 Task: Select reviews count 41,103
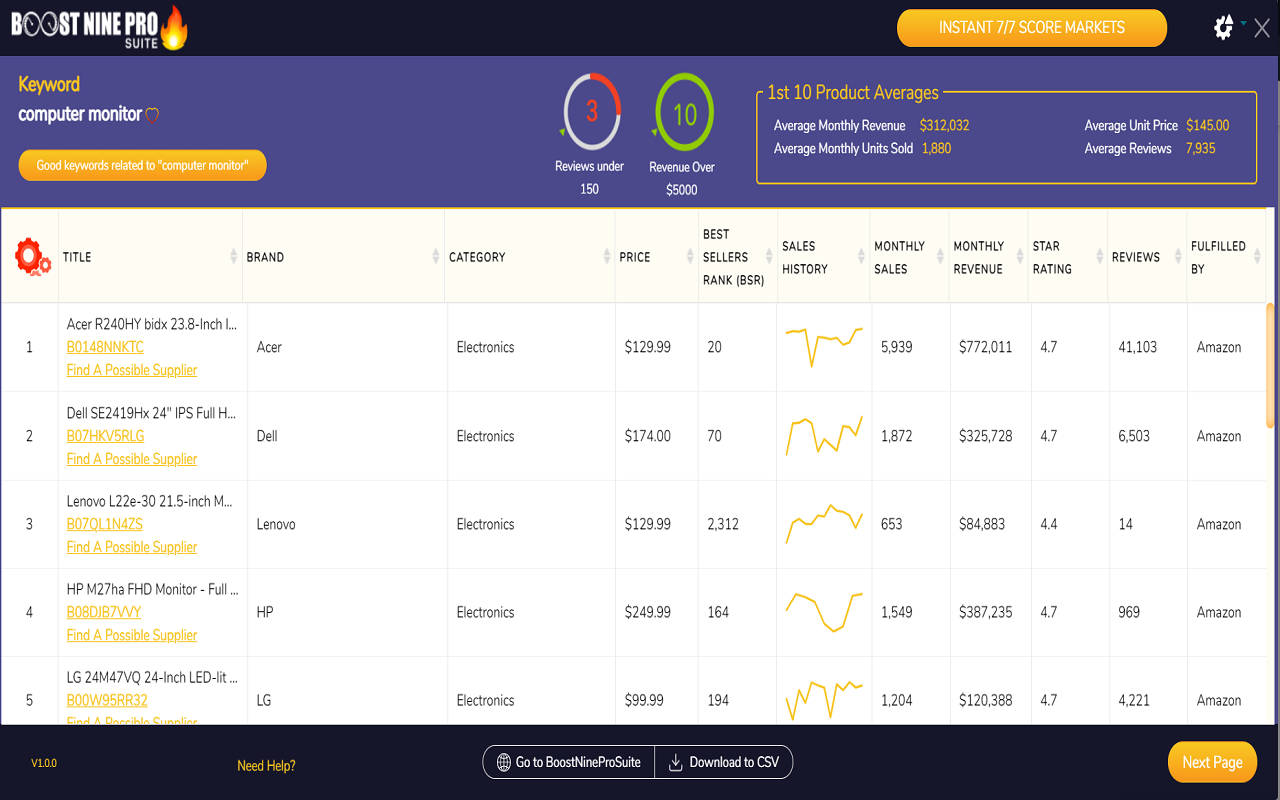1138,347
